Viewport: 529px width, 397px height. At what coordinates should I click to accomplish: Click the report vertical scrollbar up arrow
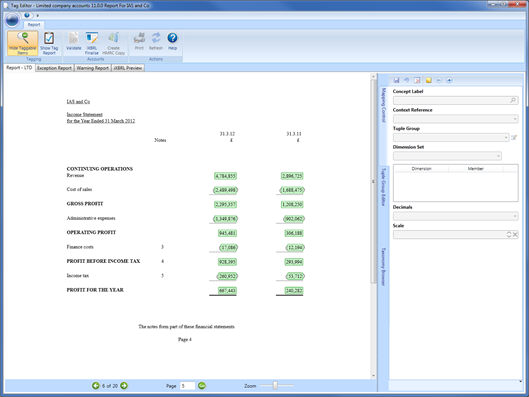pos(373,77)
